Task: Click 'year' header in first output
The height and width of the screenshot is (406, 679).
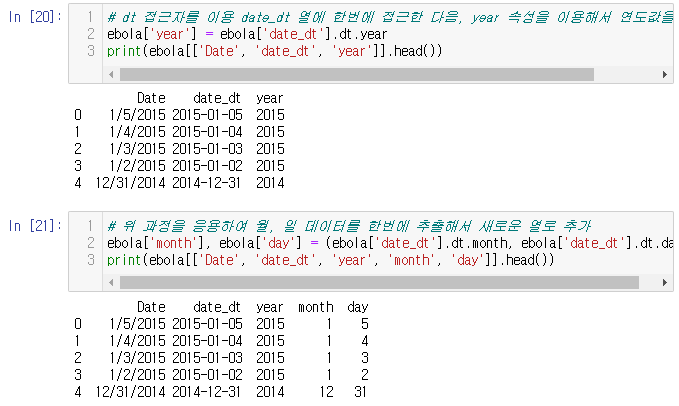Action: (269, 99)
